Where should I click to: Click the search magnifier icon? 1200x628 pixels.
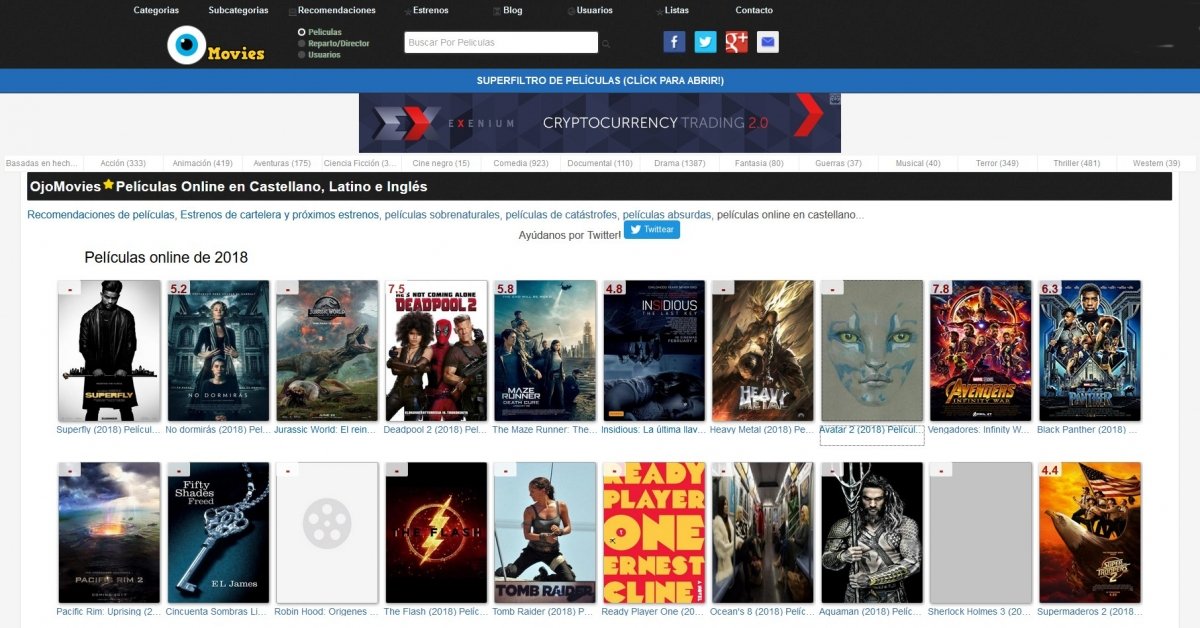(x=606, y=44)
